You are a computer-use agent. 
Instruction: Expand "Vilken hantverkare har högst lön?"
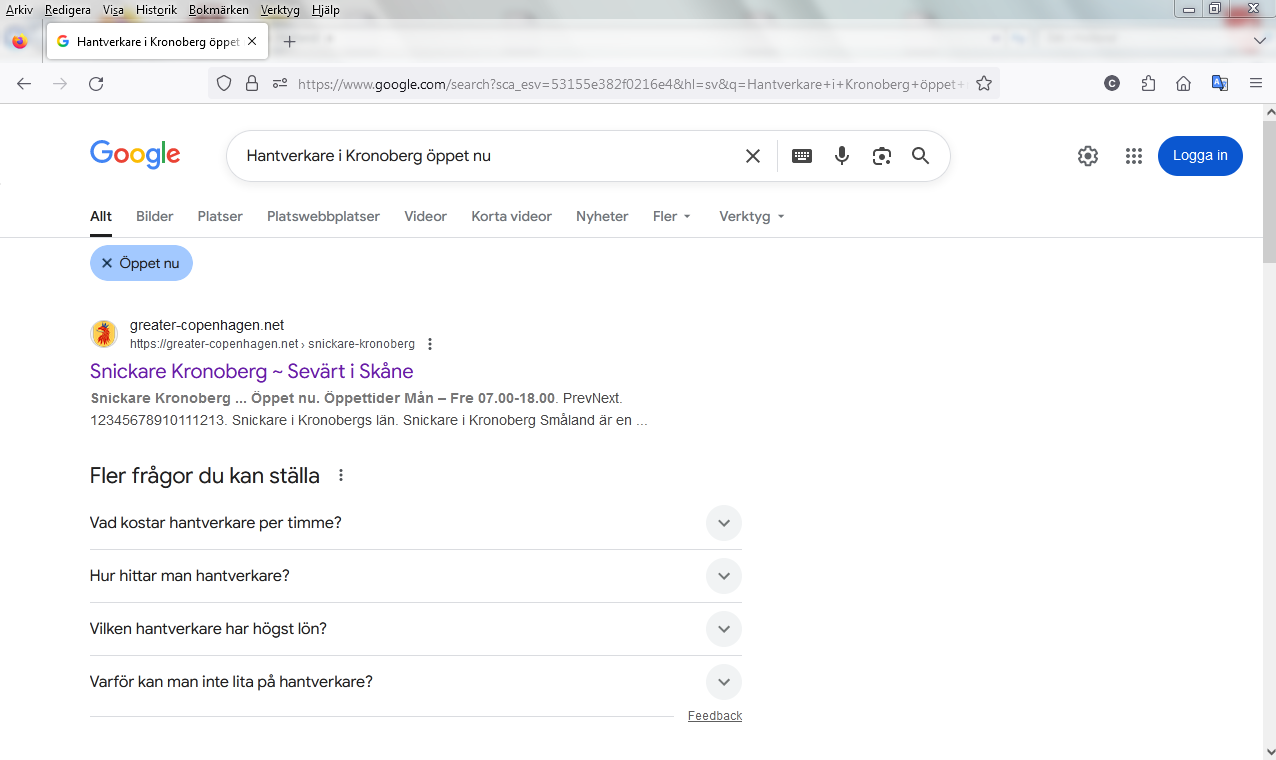tap(723, 629)
